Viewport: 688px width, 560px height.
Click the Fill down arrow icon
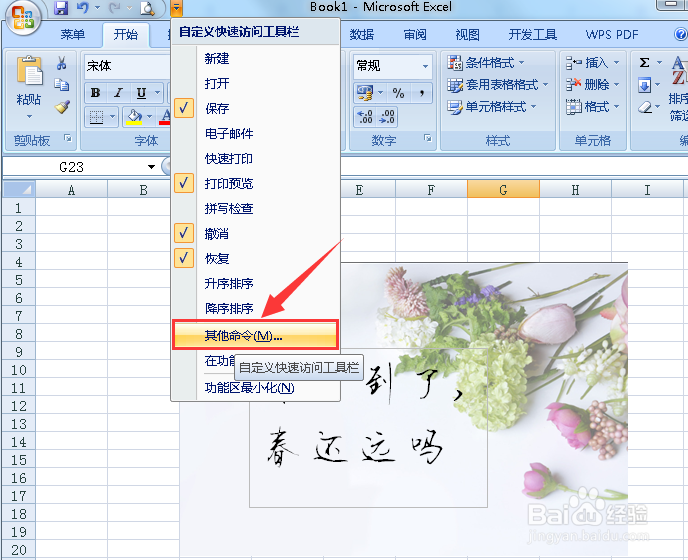pyautogui.click(x=644, y=85)
